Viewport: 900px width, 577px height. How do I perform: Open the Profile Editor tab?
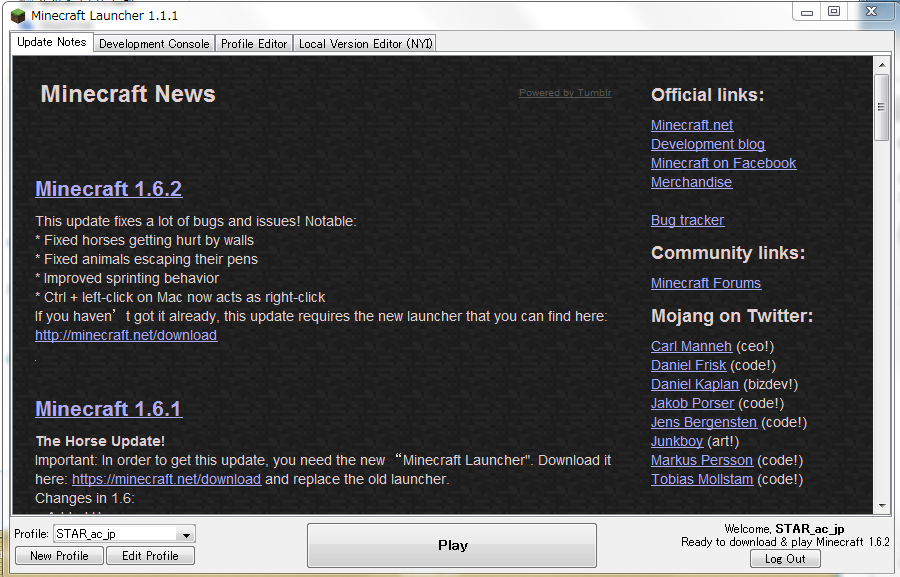[x=254, y=44]
